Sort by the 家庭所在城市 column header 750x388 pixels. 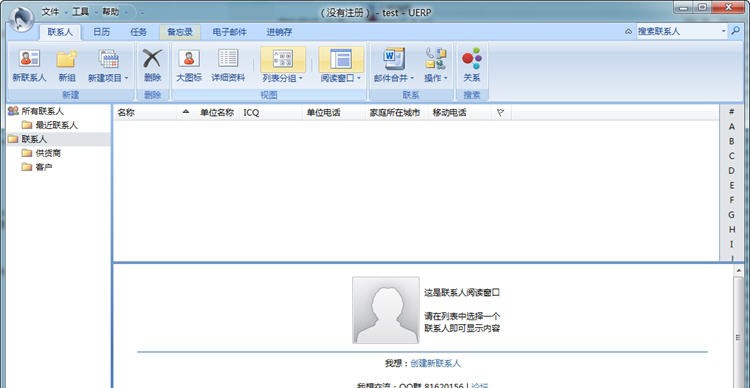tap(396, 113)
